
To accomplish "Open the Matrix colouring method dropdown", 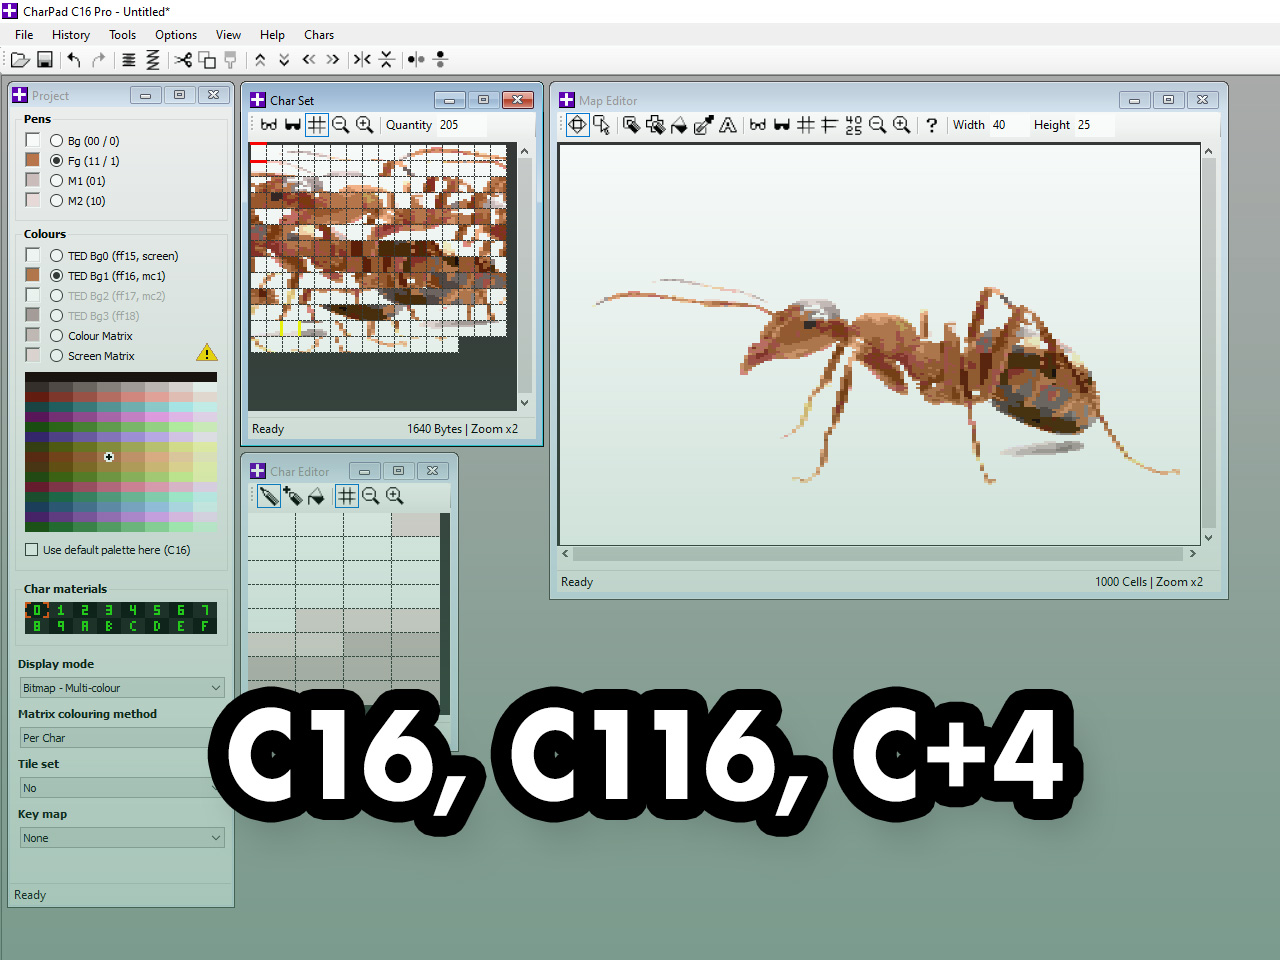I will pyautogui.click(x=118, y=738).
